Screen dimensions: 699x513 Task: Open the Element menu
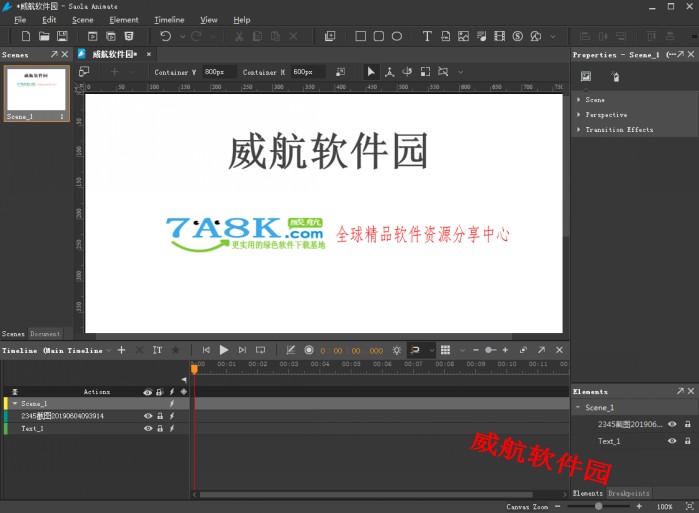(124, 20)
